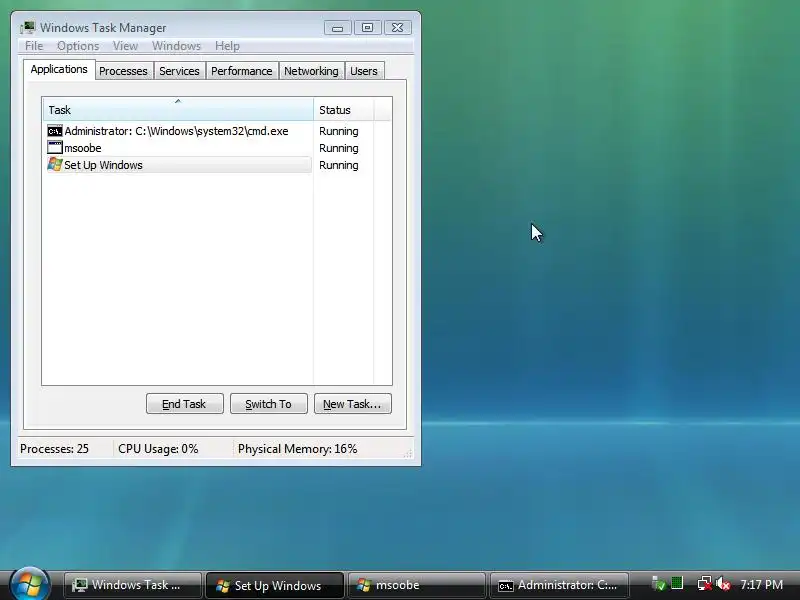
Task: Click the Task Manager title bar icon
Action: tap(28, 28)
